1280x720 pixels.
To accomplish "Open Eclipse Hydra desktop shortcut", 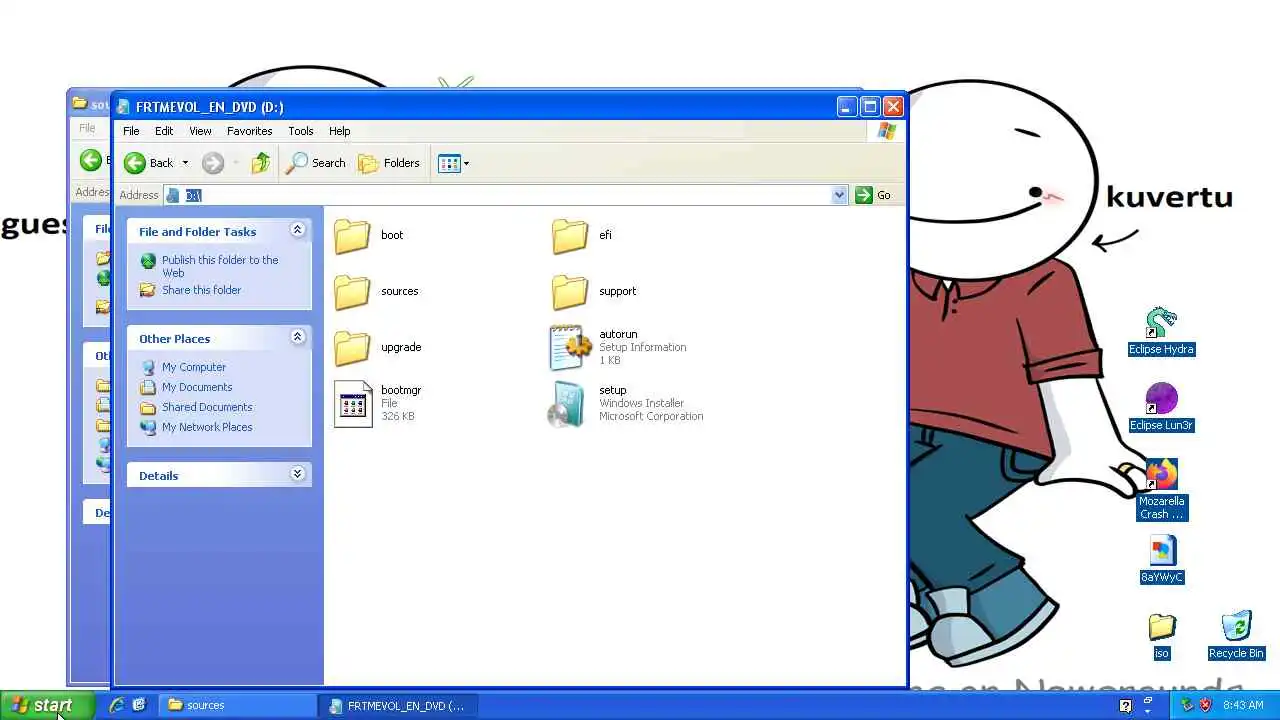I will (1161, 332).
